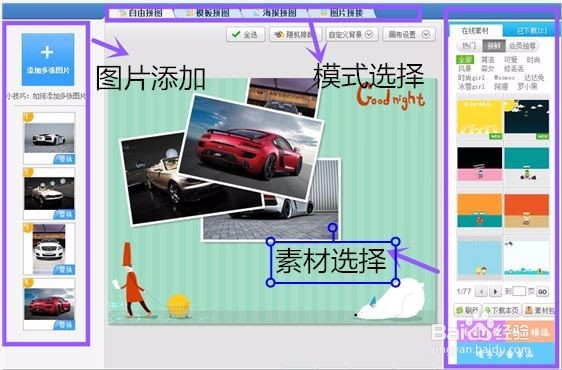
Task: Click 替换 on the fourth thumbnail
Action: [65, 325]
